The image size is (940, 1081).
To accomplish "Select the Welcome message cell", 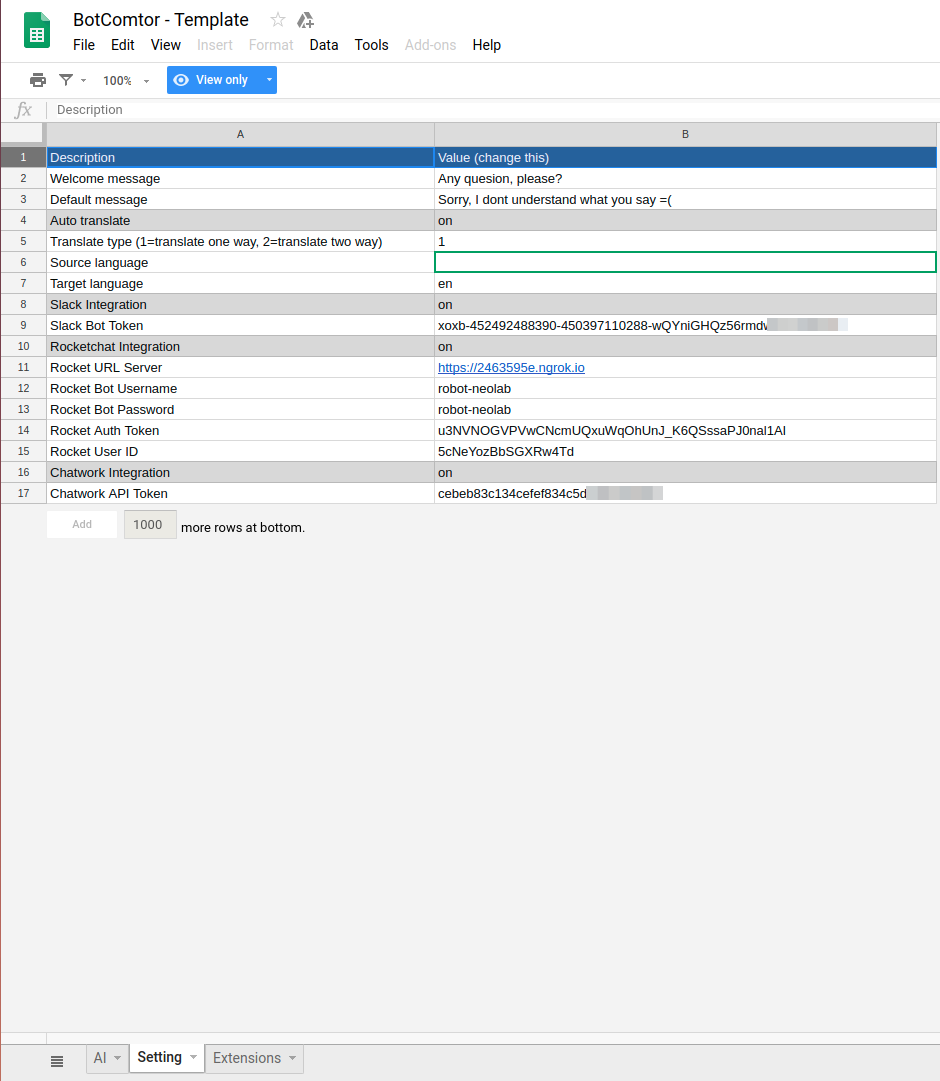I will pos(240,179).
